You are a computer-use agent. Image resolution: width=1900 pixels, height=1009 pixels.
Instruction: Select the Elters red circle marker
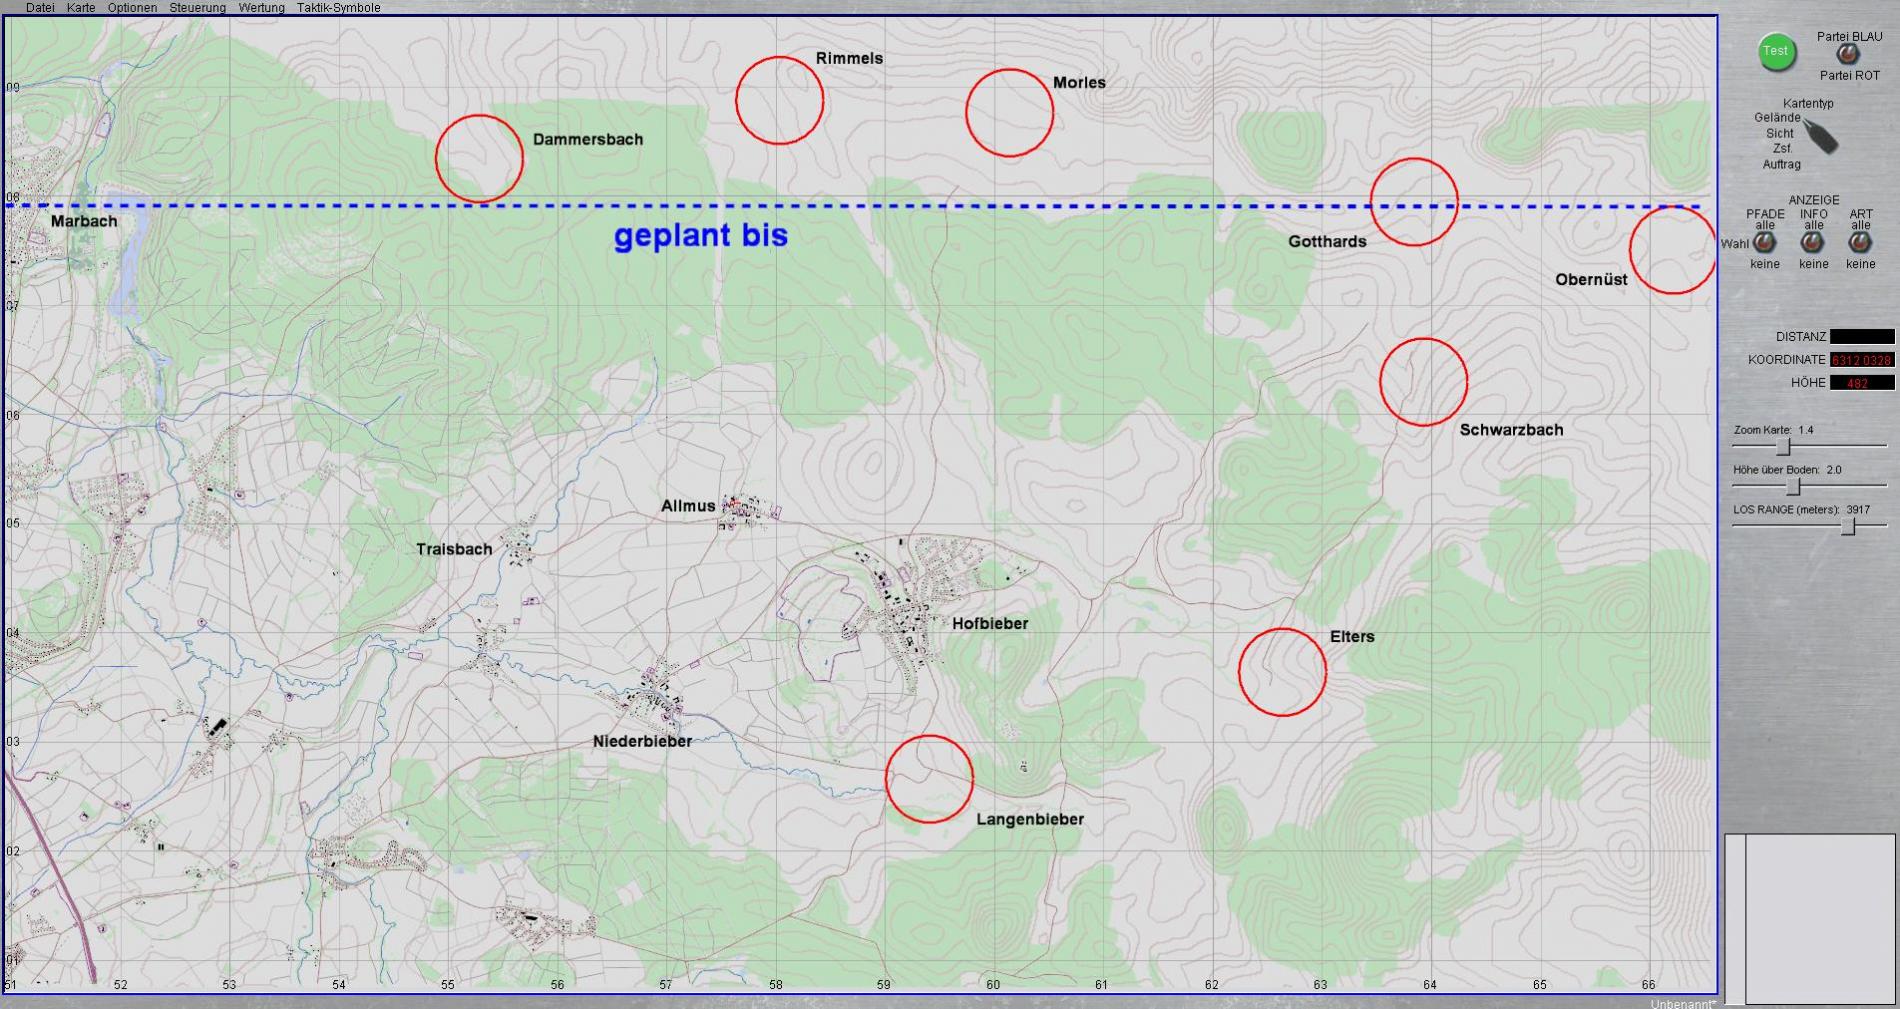1282,672
